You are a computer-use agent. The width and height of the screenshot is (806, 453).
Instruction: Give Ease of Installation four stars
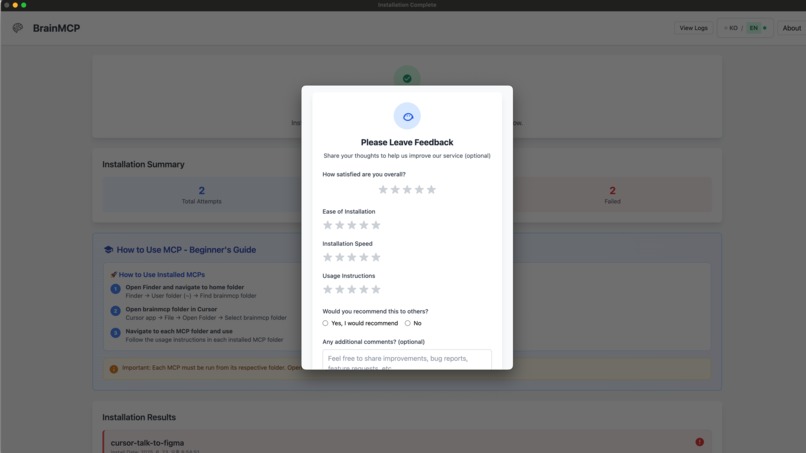364,225
